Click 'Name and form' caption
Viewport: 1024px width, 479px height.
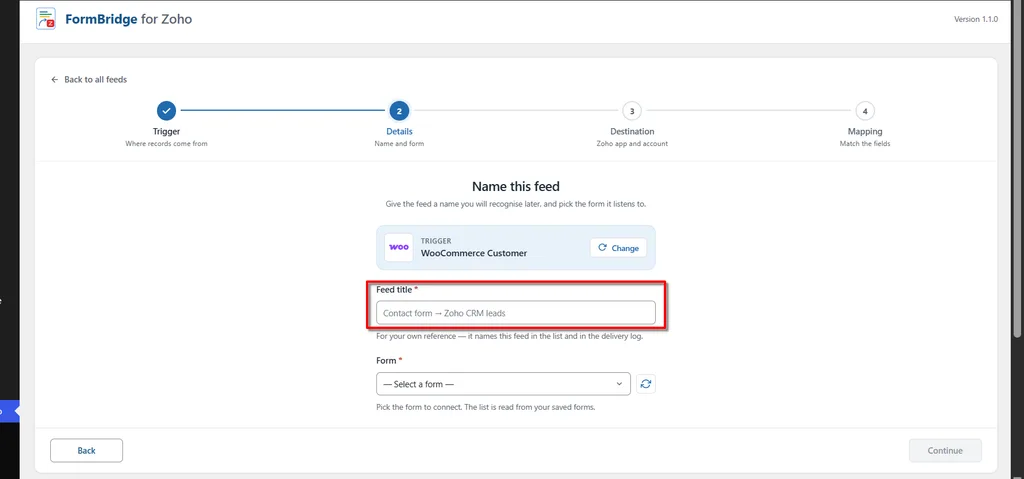[399, 143]
